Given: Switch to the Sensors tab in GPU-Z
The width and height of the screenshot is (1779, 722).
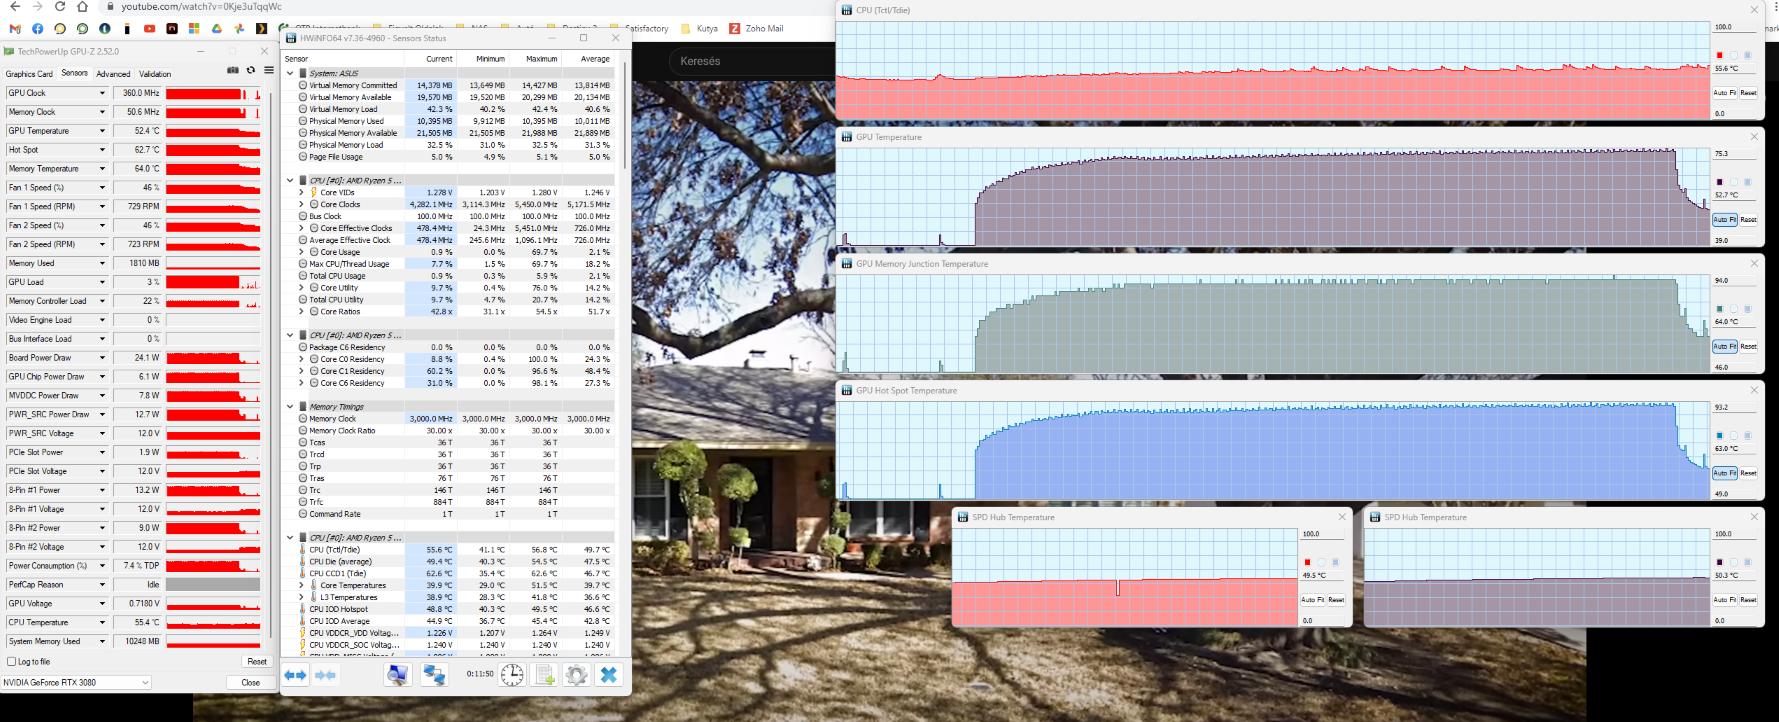Looking at the screenshot, I should tap(74, 73).
